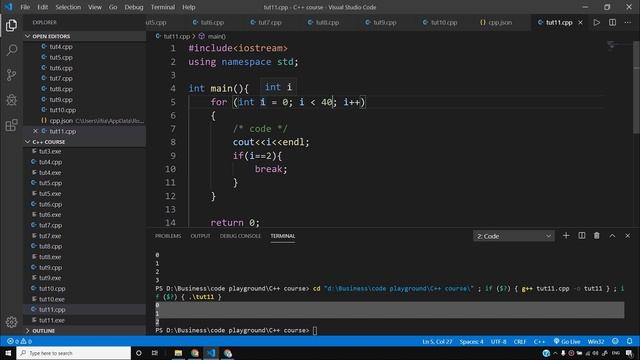Screen dimensions: 640x360
Task: Select tut11.exe in the file tree
Action: (51, 320)
